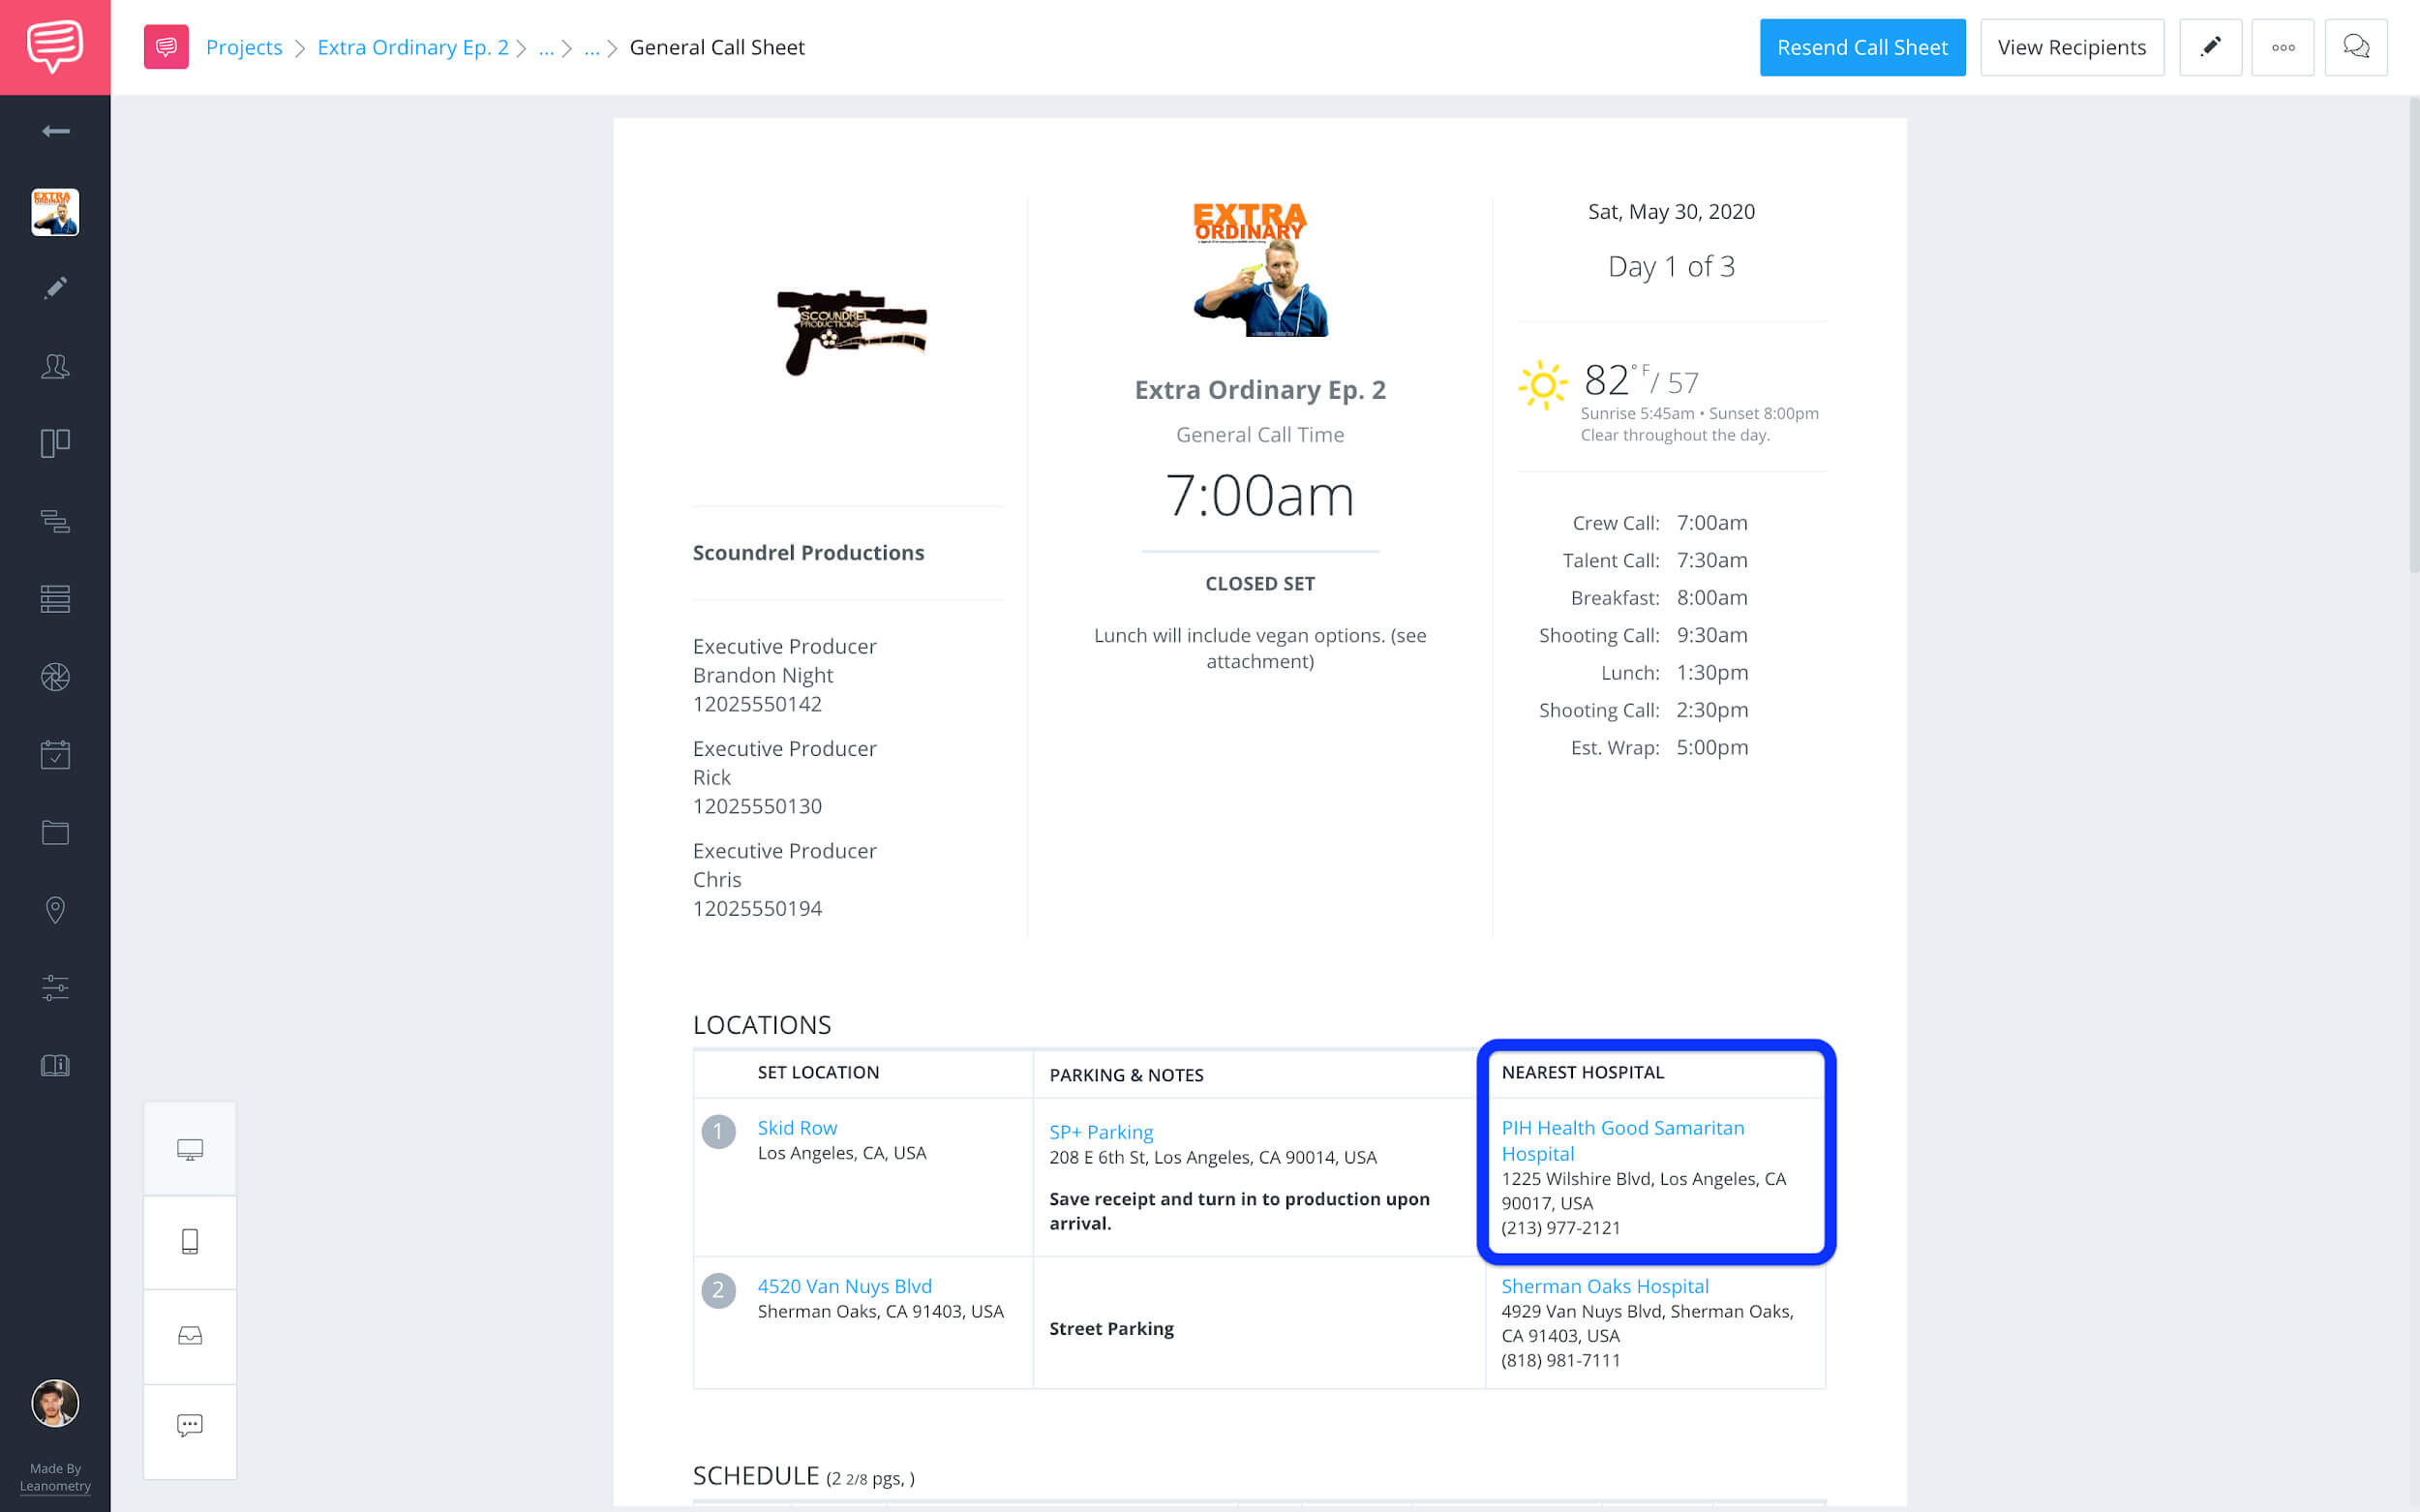Open the Projects home icon
This screenshot has height=1512, width=2420.
pos(166,47)
